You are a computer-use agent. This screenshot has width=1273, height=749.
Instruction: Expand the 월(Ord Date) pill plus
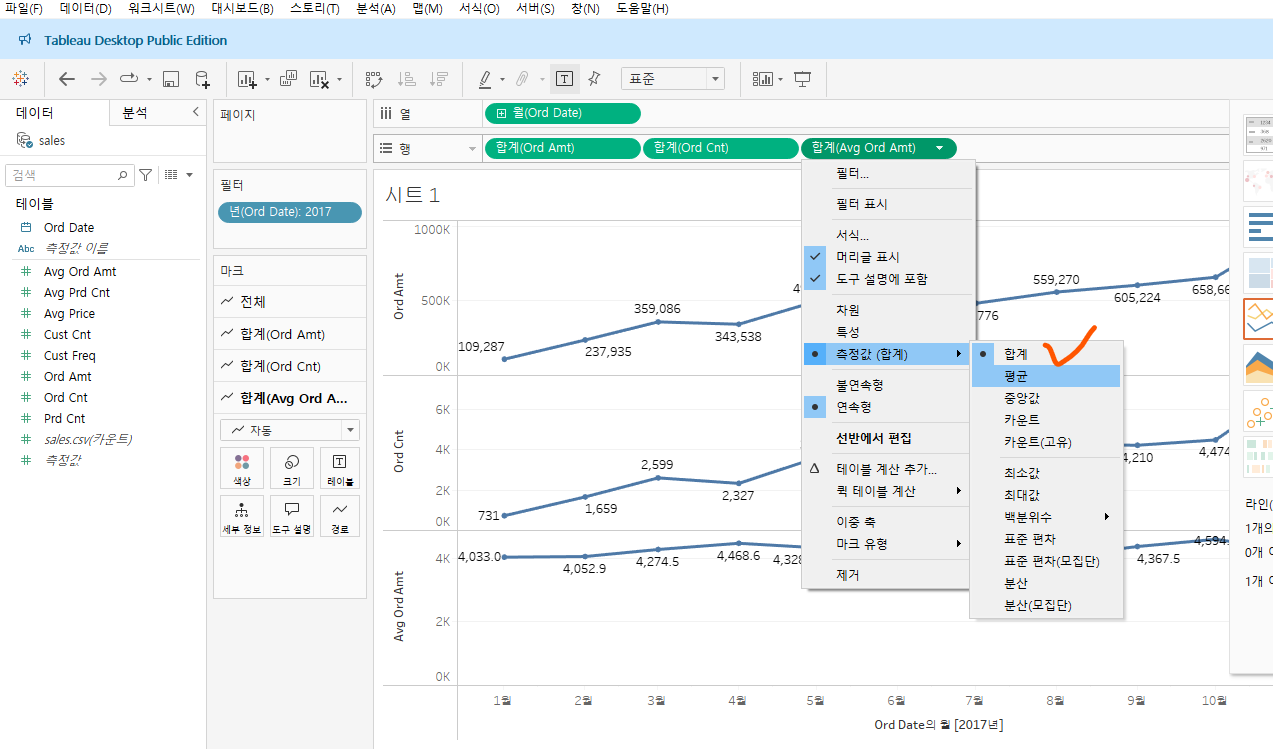coord(502,113)
